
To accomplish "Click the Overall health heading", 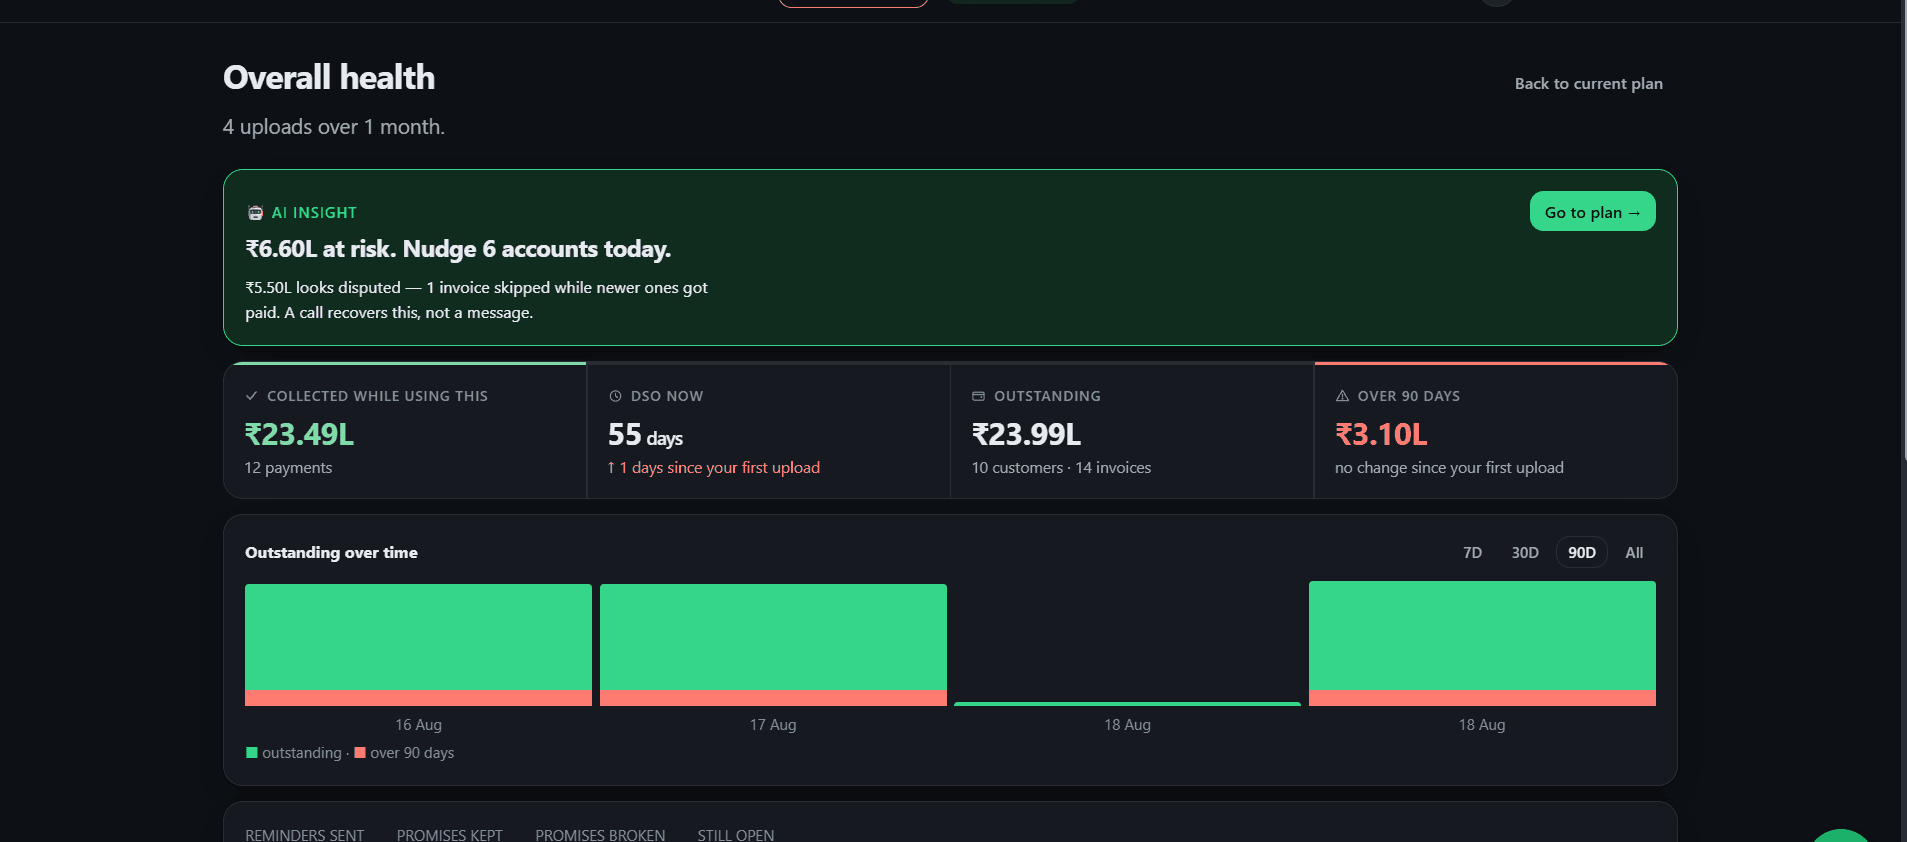I will point(329,78).
